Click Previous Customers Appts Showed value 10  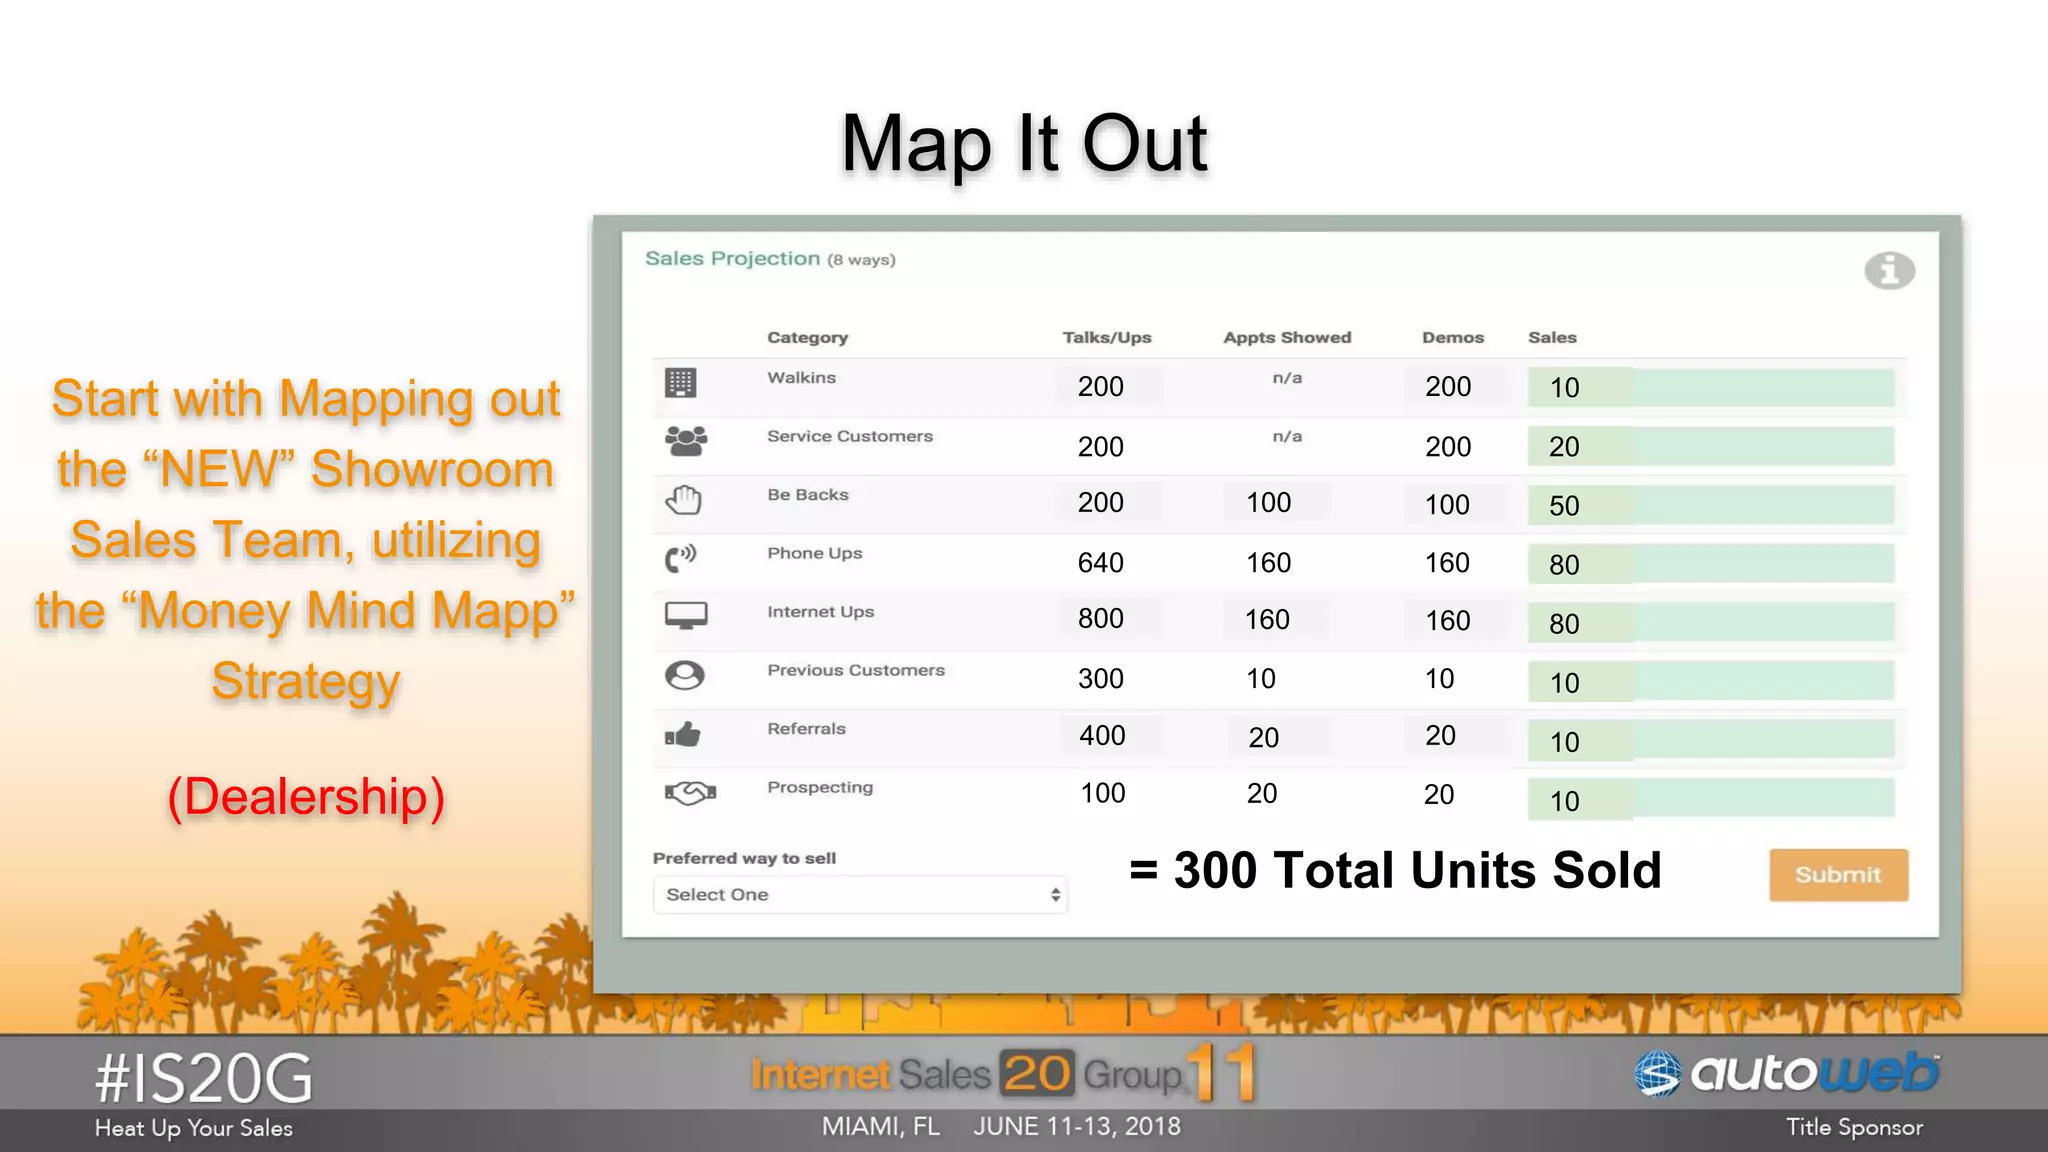click(x=1261, y=679)
